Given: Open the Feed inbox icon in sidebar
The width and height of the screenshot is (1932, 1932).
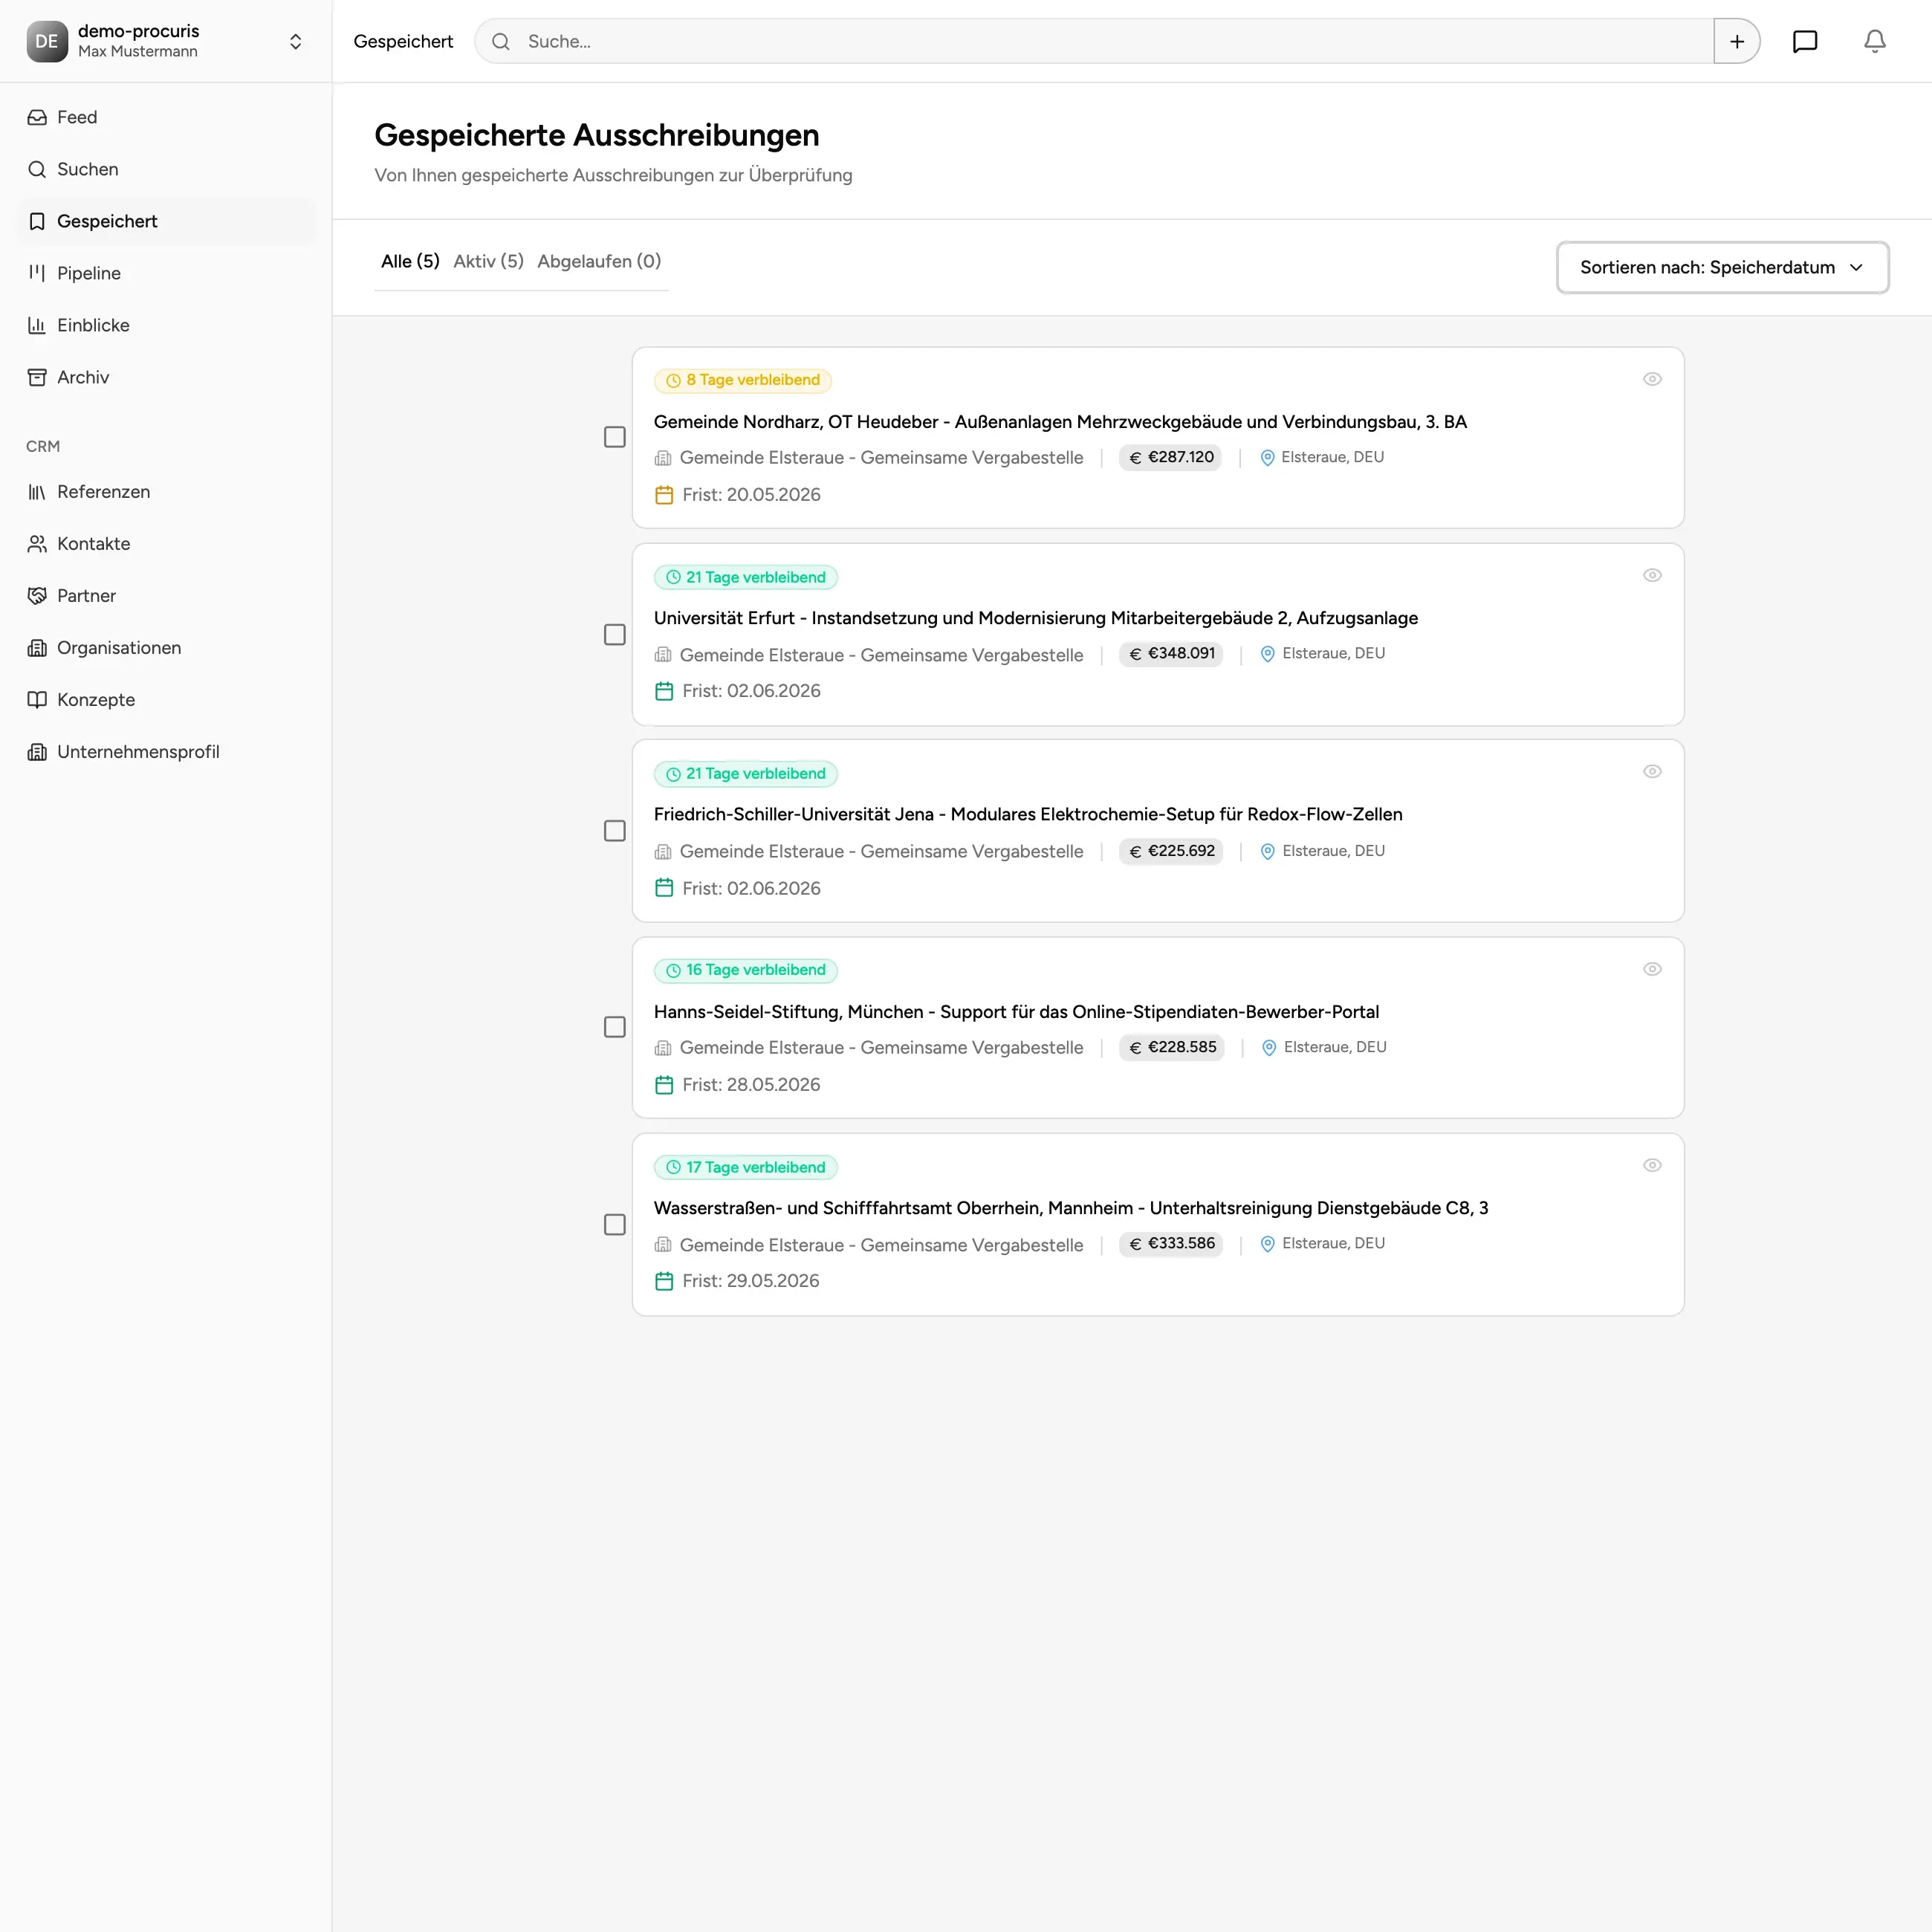Looking at the screenshot, I should coord(37,117).
